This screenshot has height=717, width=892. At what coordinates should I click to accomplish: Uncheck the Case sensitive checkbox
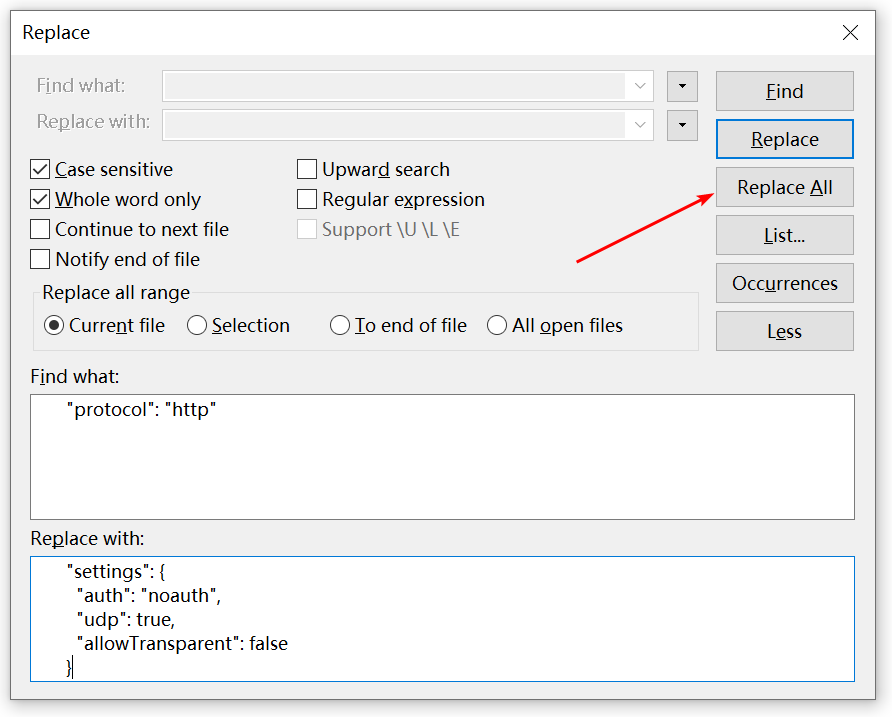coord(41,170)
